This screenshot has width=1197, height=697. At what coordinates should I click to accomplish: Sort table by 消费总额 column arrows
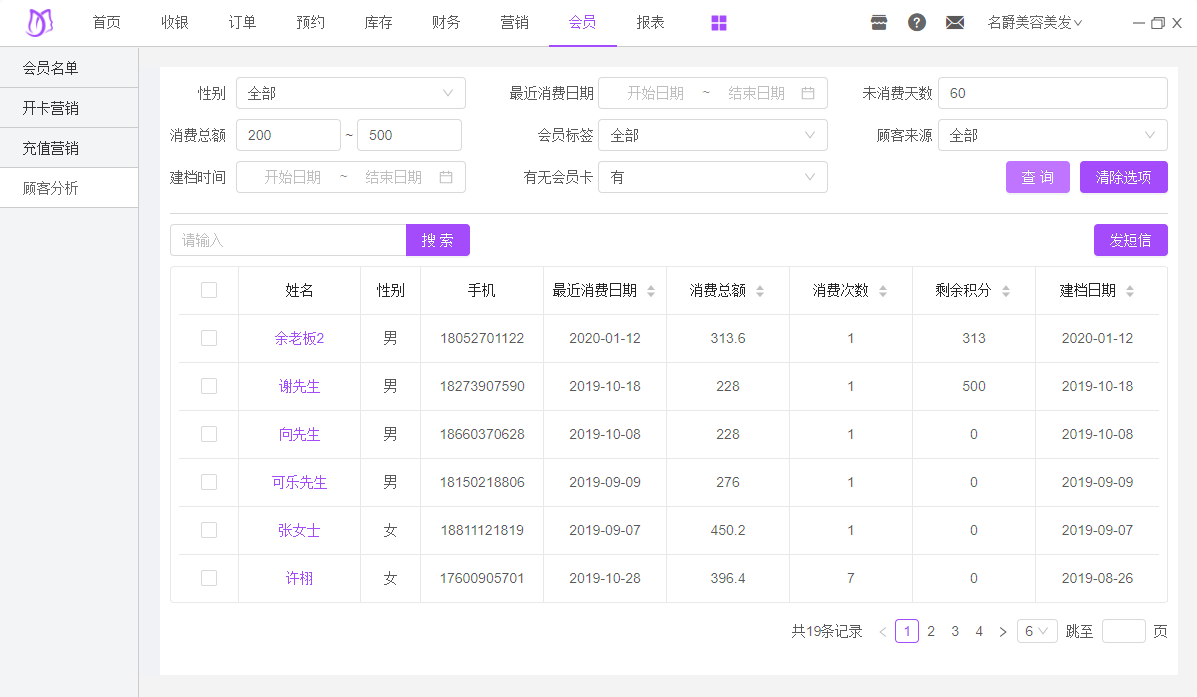coord(760,291)
